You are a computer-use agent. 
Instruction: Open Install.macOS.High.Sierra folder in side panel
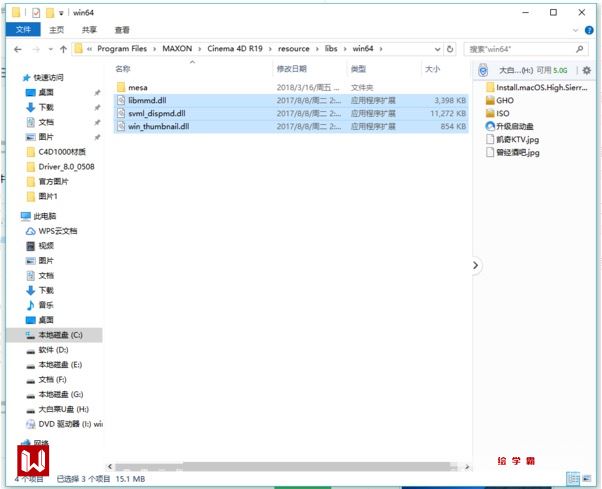click(x=537, y=88)
